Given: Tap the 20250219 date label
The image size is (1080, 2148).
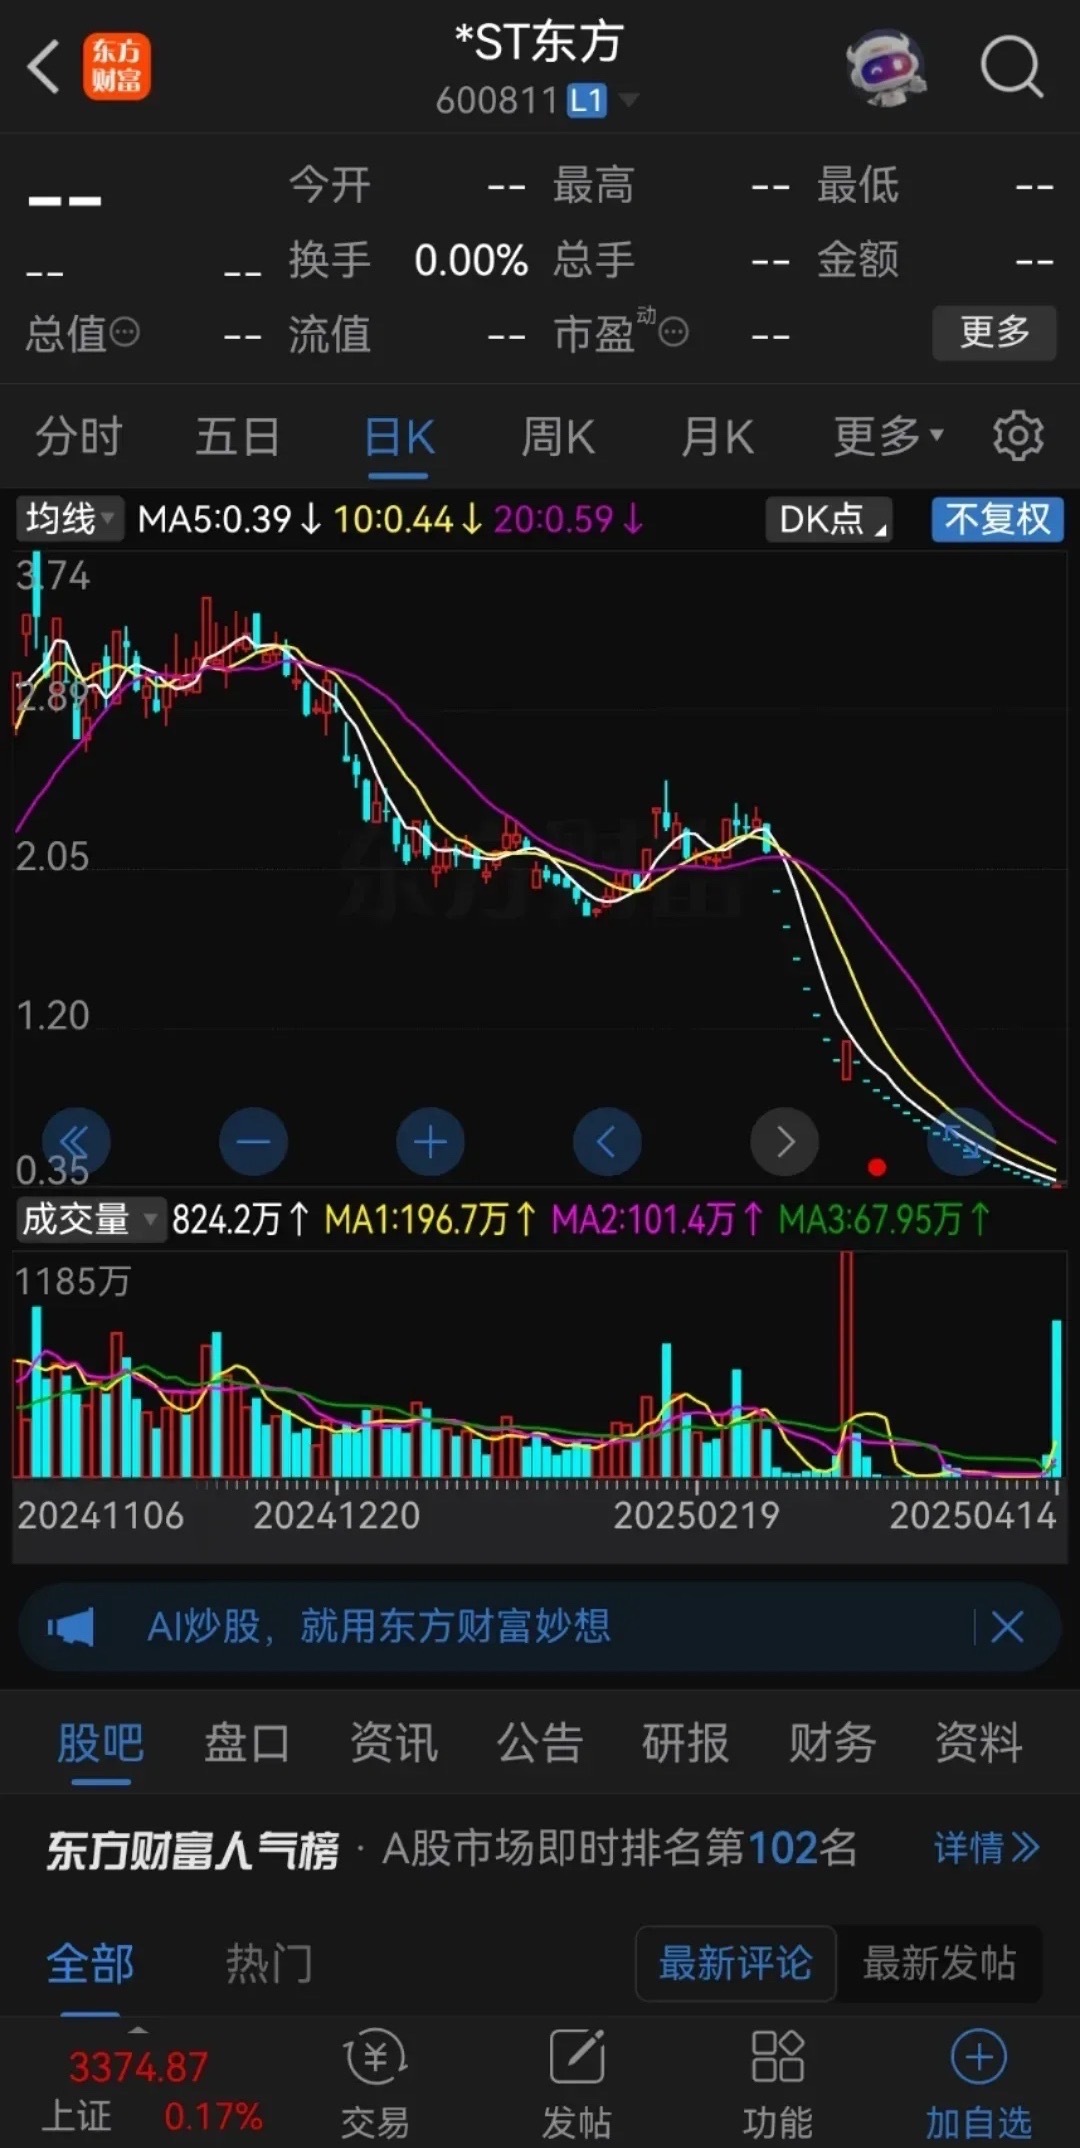Looking at the screenshot, I should 696,1516.
